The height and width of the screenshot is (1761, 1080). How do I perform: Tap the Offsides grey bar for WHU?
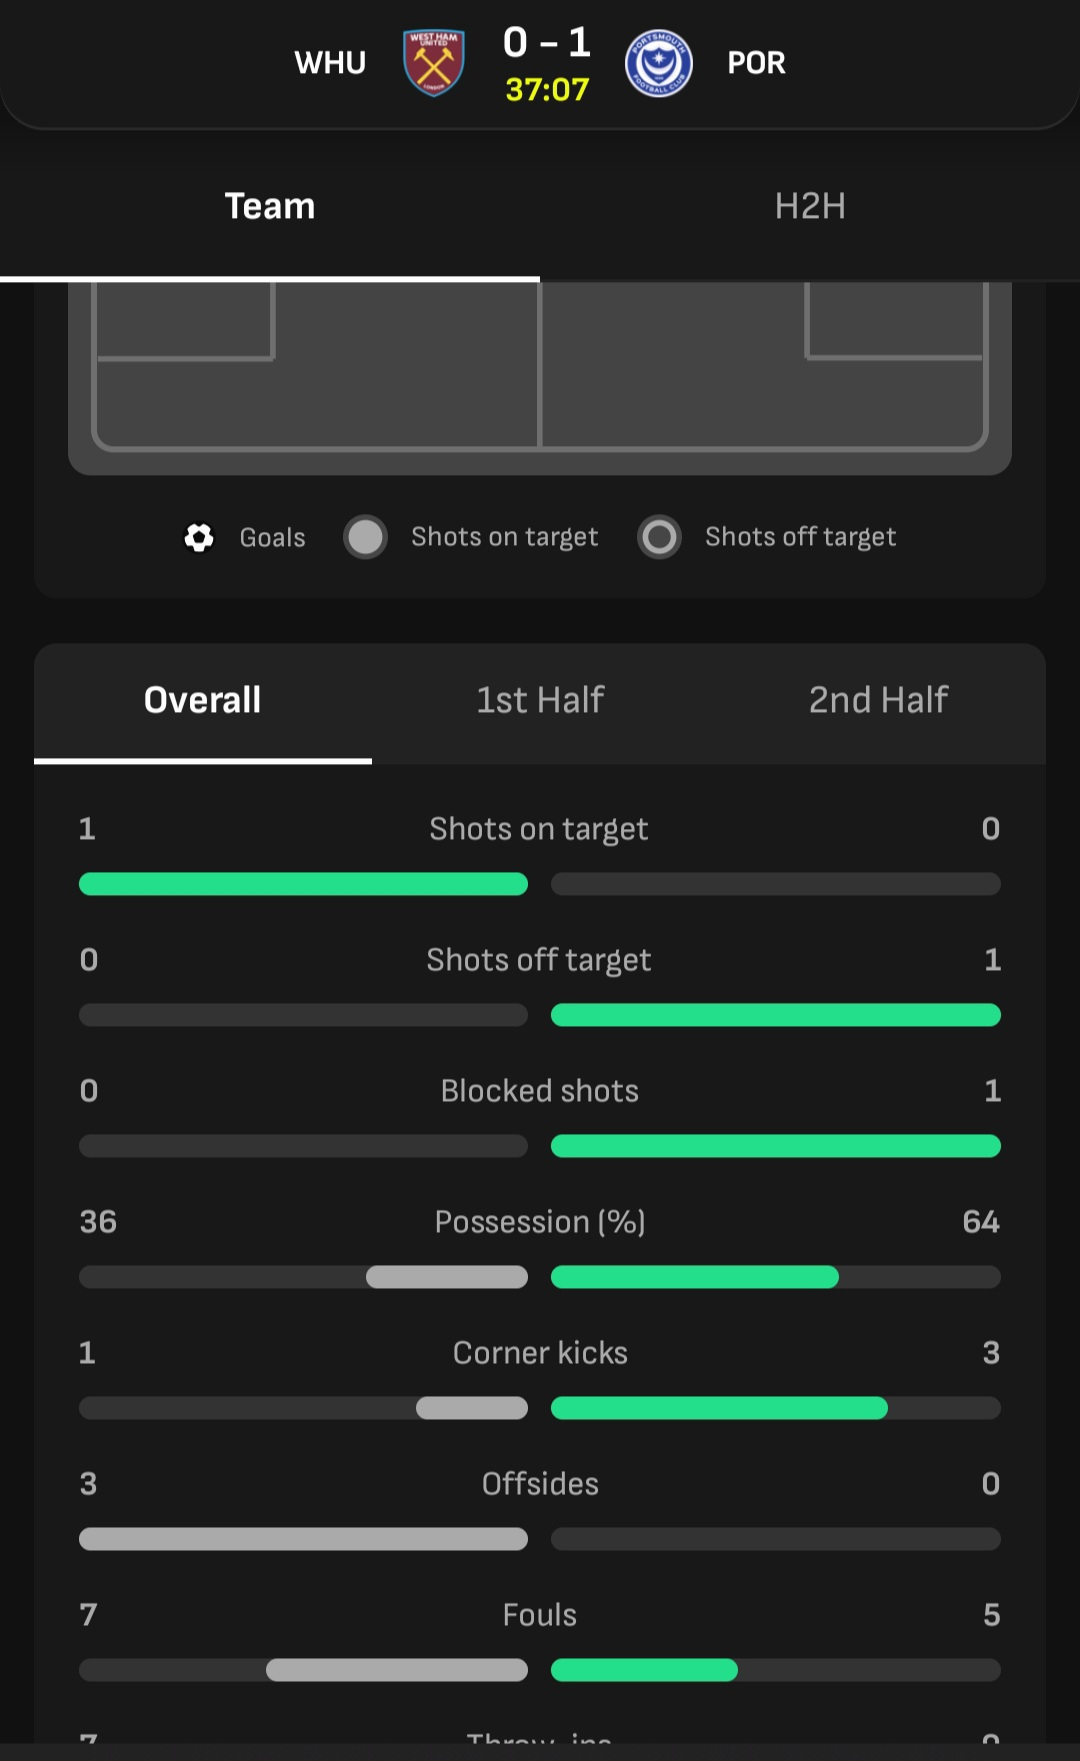[x=303, y=1539]
